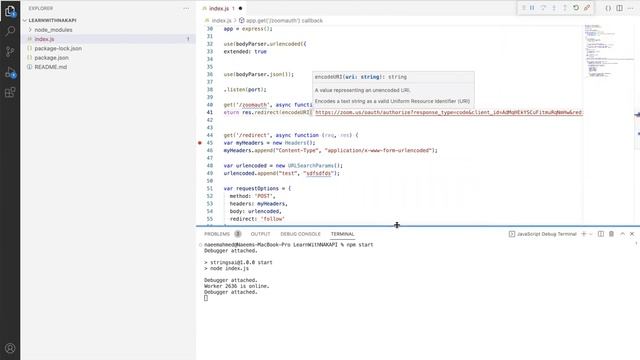Click the unsaved dot on the index.js tab

click(240, 8)
